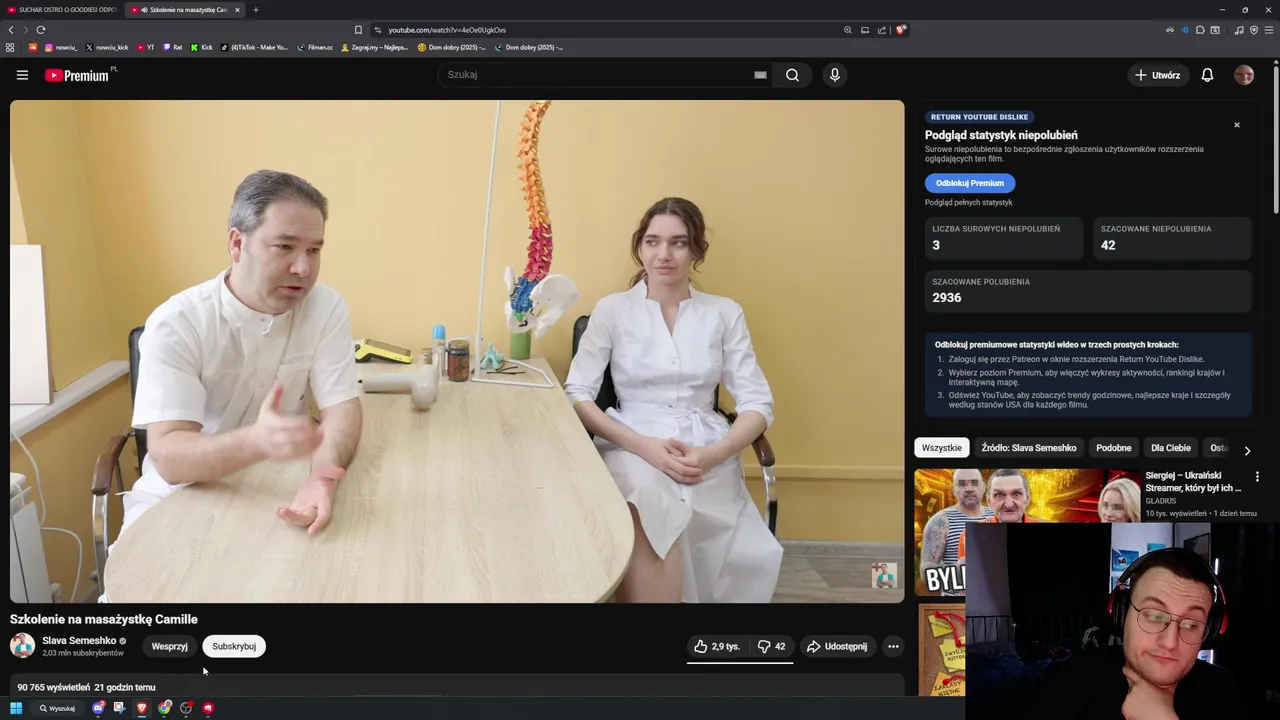Click the Utwórz create button
Image resolution: width=1280 pixels, height=720 pixels.
click(x=1157, y=75)
